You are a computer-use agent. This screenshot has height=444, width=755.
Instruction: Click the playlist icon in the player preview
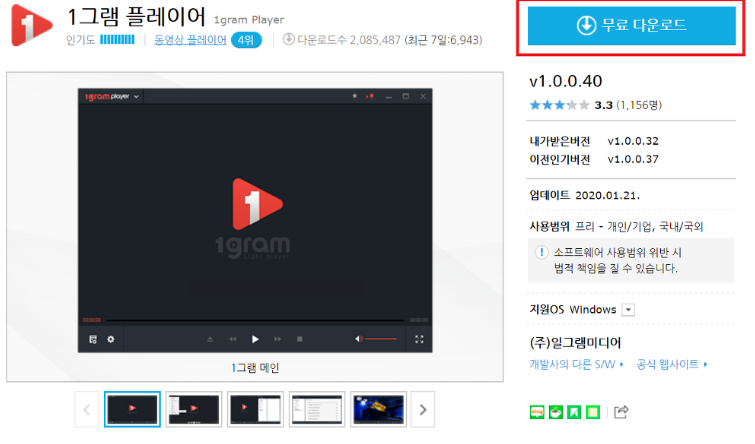(x=93, y=340)
